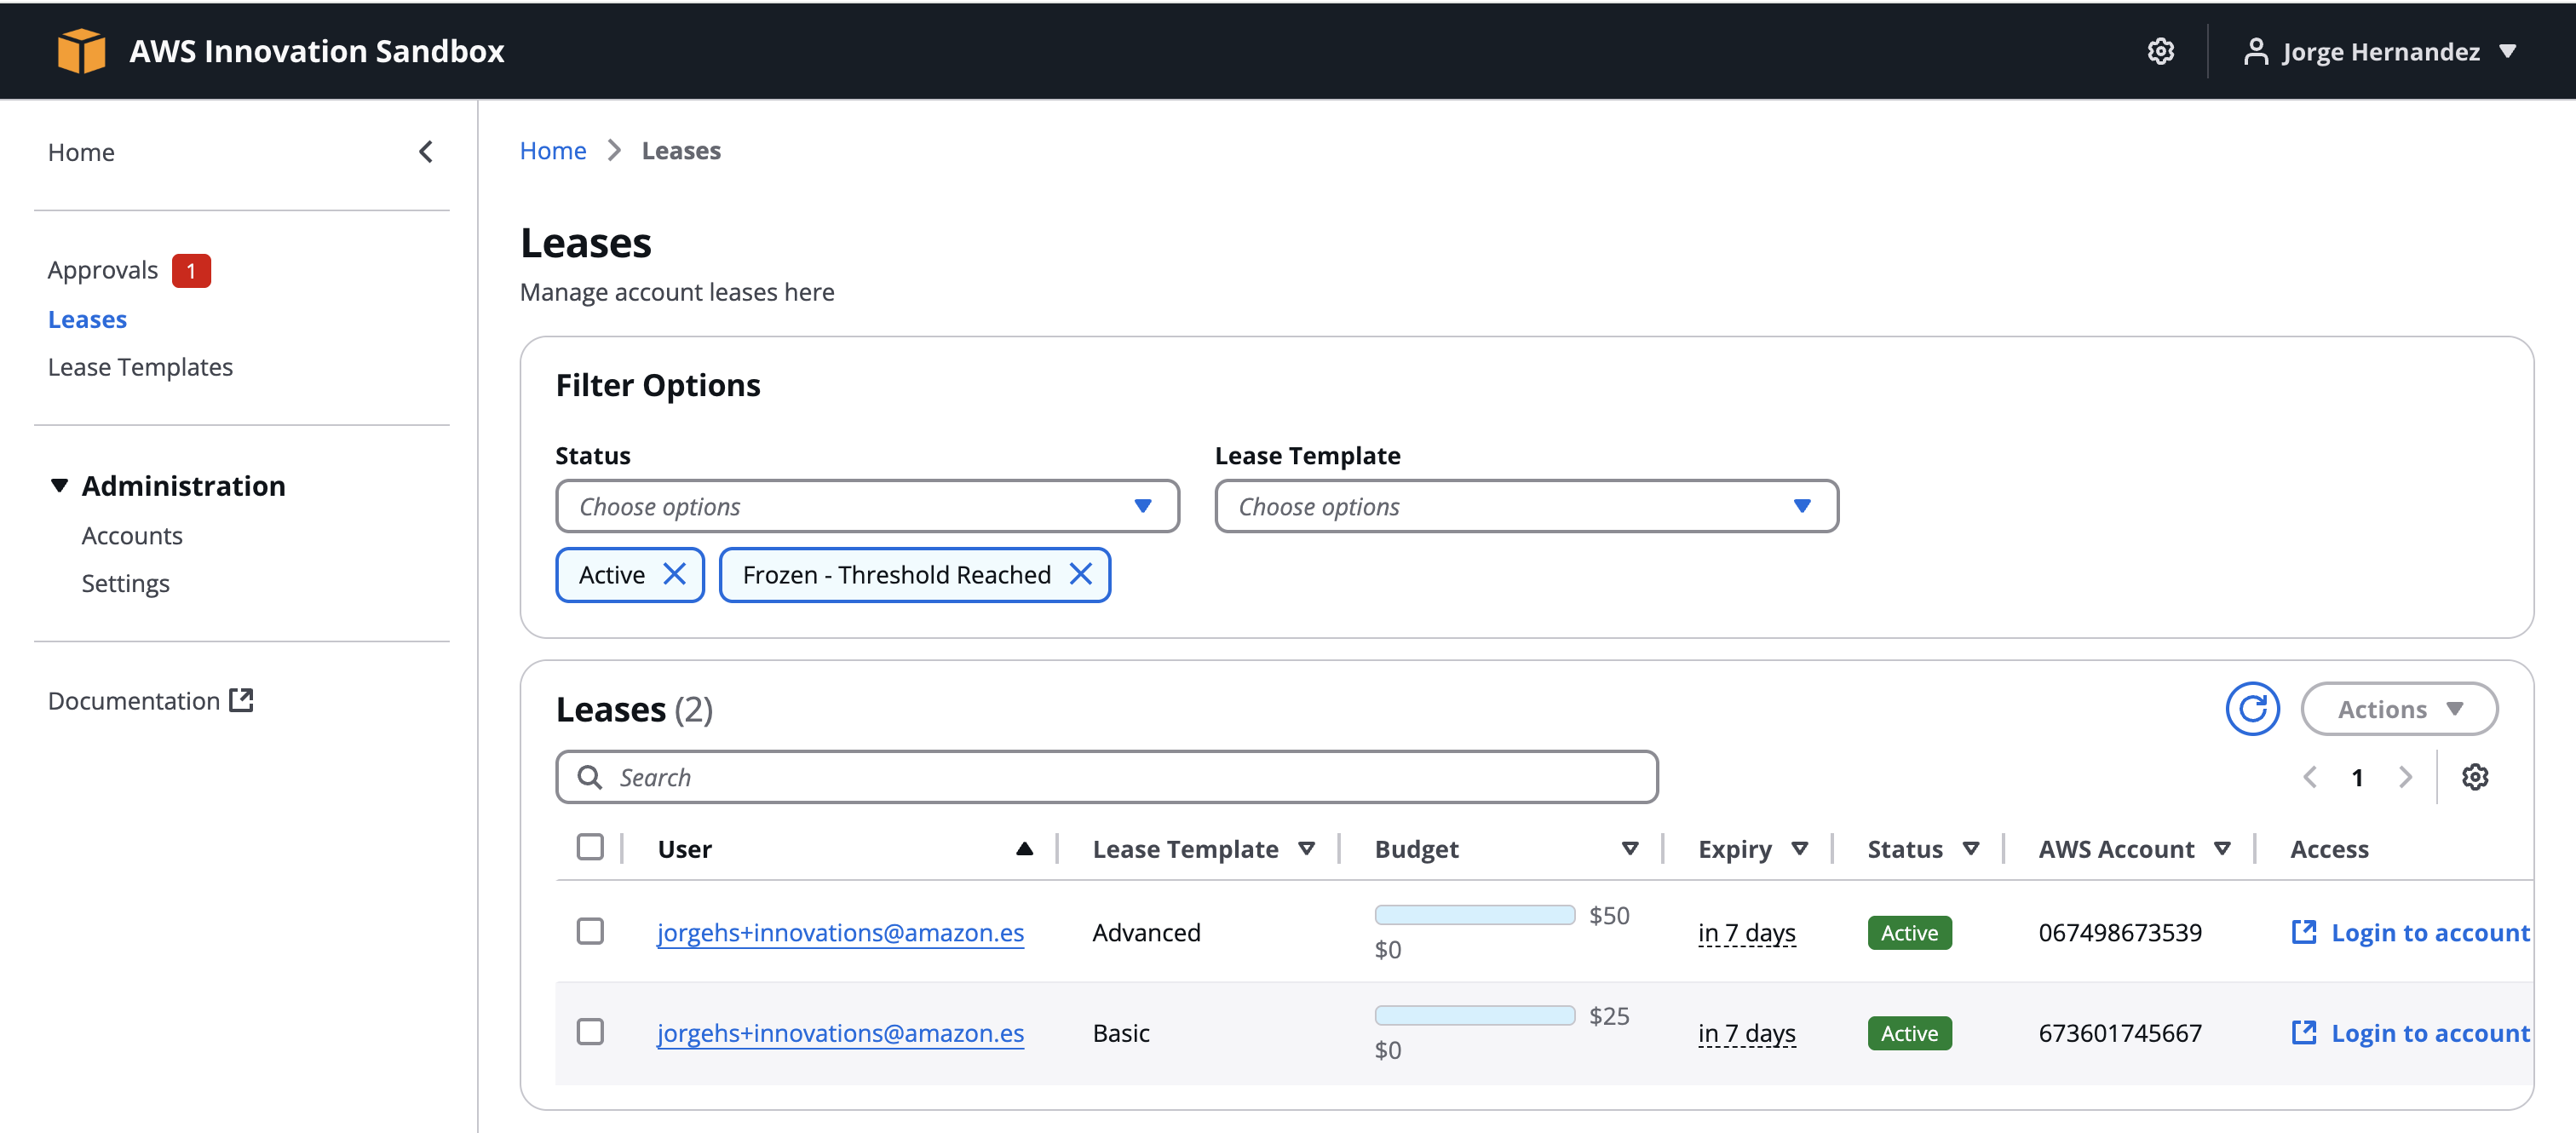The image size is (2576, 1133).
Task: Open the Lease Template Choose options dropdown
Action: pos(1526,506)
